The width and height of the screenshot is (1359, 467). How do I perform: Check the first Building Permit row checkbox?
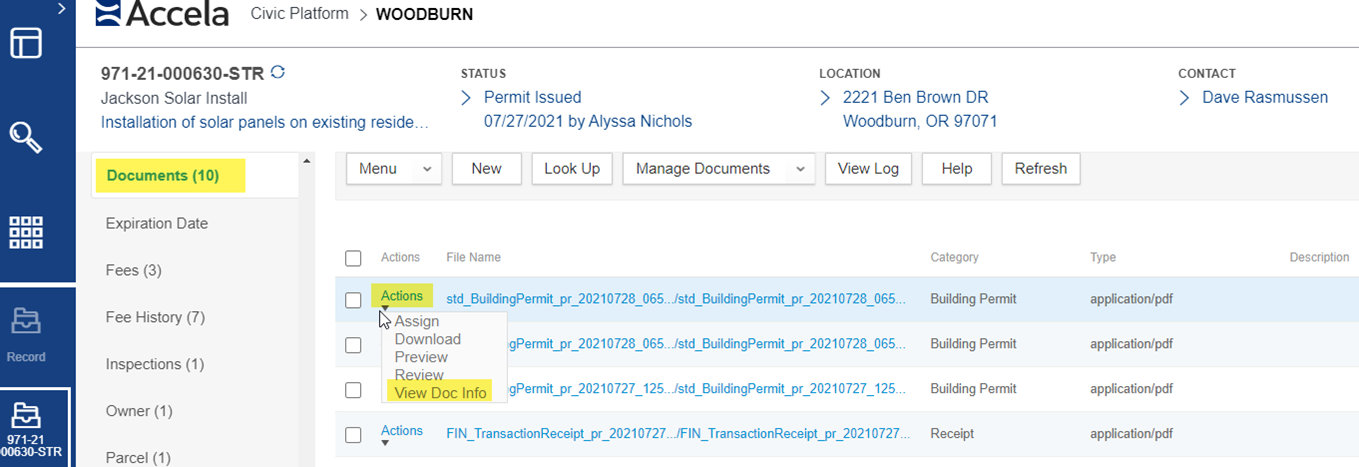(353, 300)
